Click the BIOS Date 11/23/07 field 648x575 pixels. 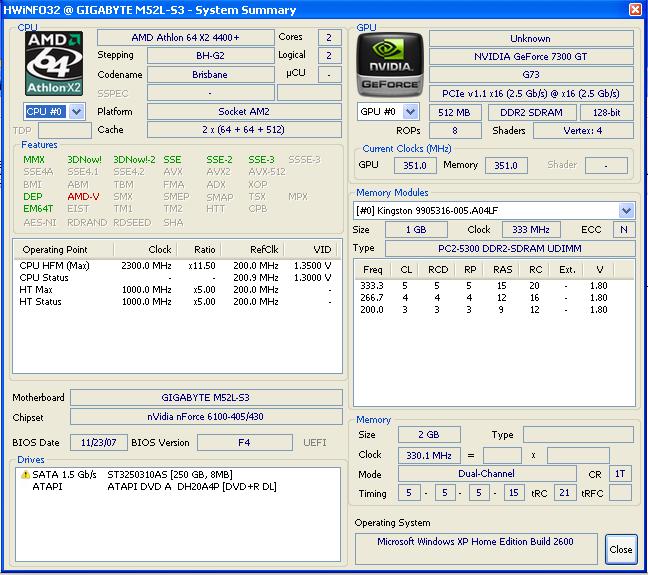coord(98,443)
